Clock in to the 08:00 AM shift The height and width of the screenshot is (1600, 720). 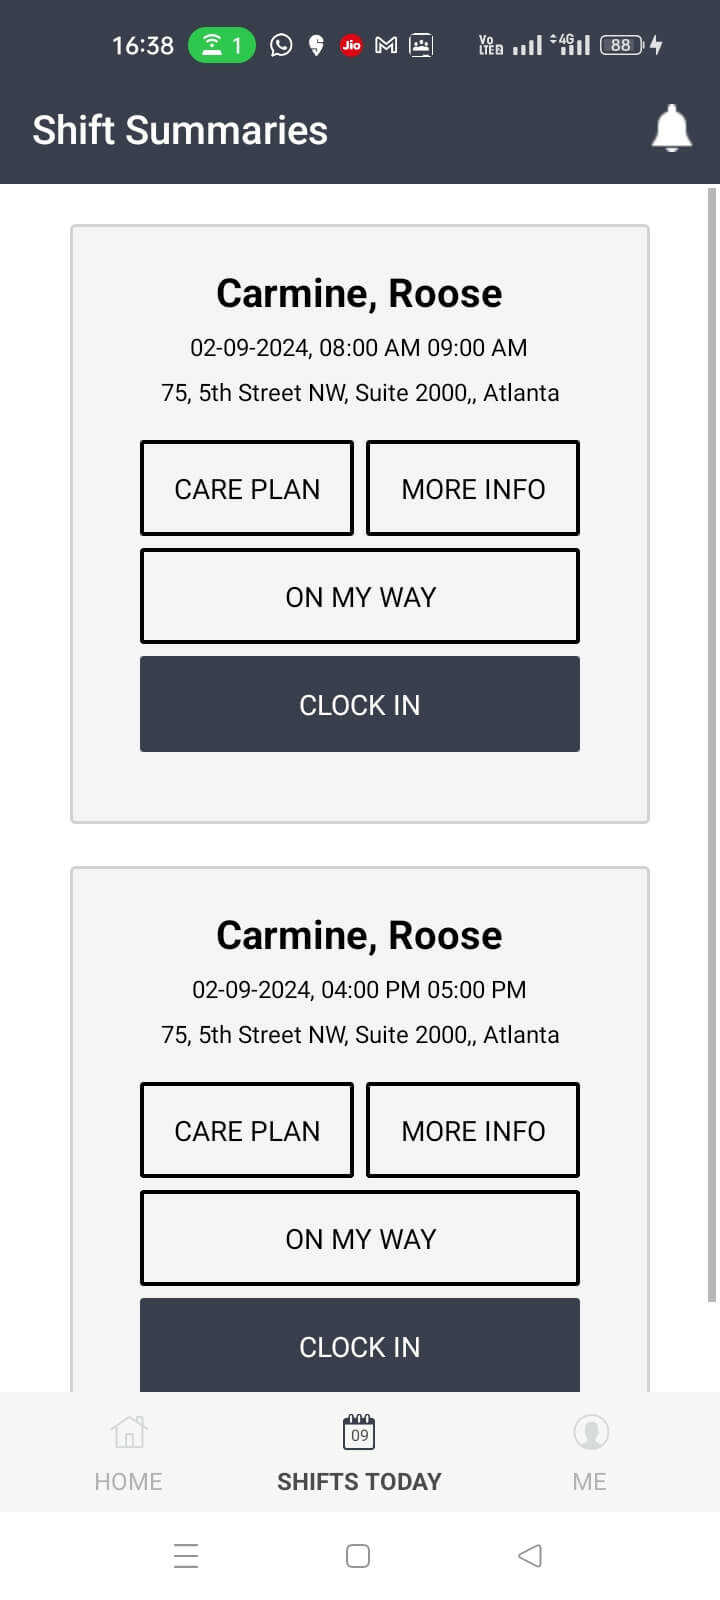[x=360, y=704]
